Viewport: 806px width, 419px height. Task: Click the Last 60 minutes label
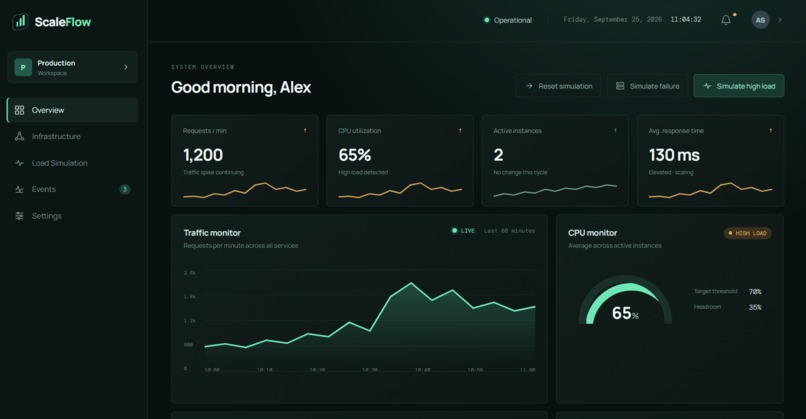(x=509, y=231)
